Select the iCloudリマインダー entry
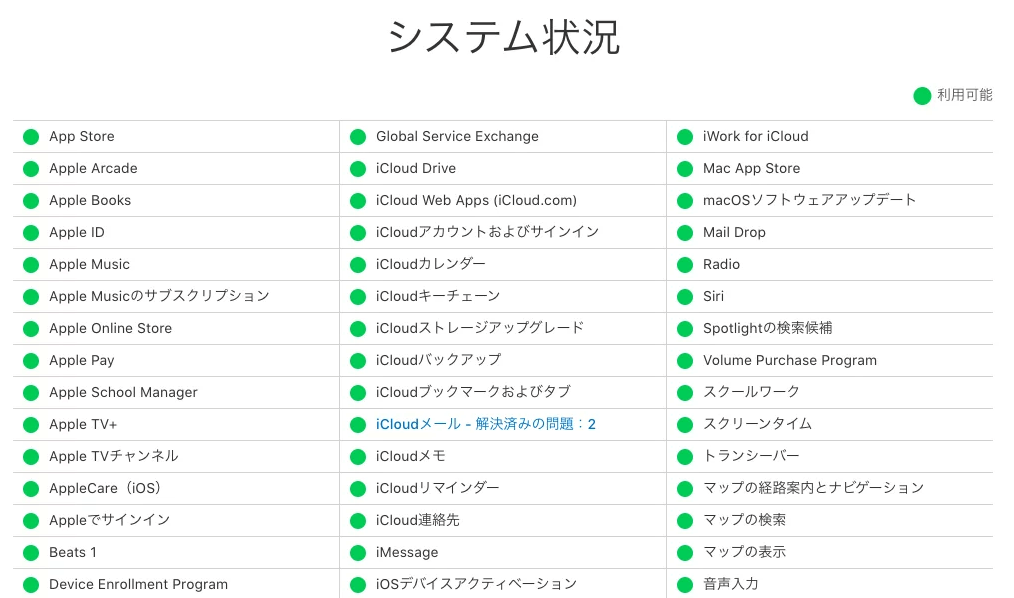 [x=438, y=488]
